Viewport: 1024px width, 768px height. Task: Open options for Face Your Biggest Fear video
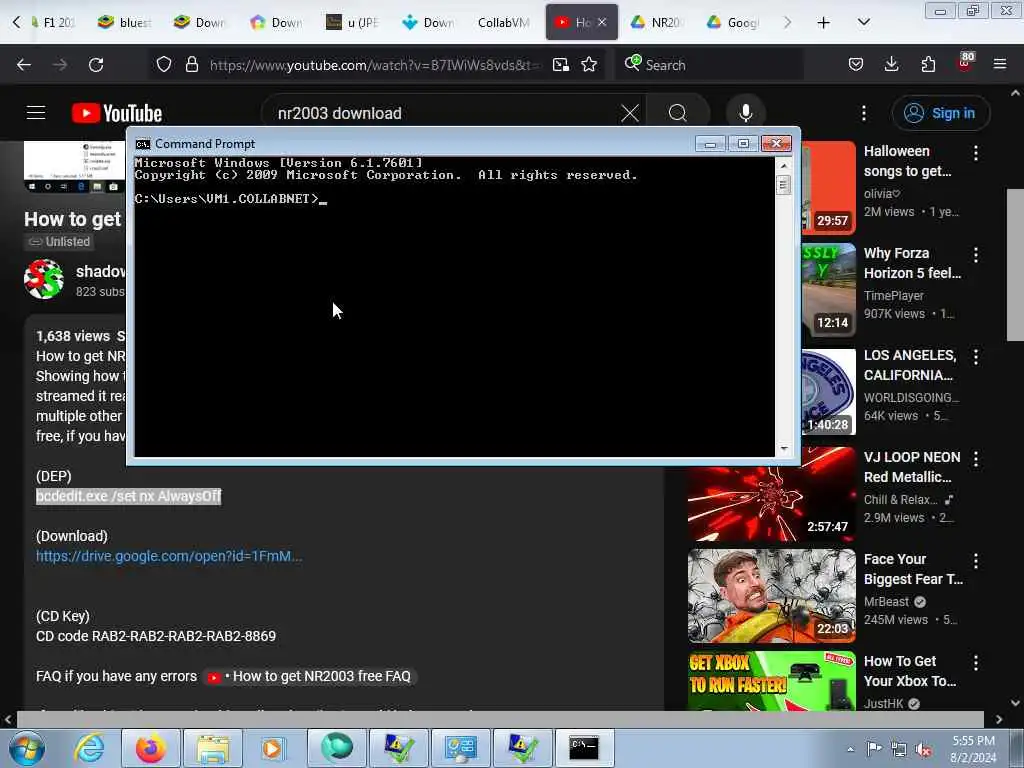(976, 561)
